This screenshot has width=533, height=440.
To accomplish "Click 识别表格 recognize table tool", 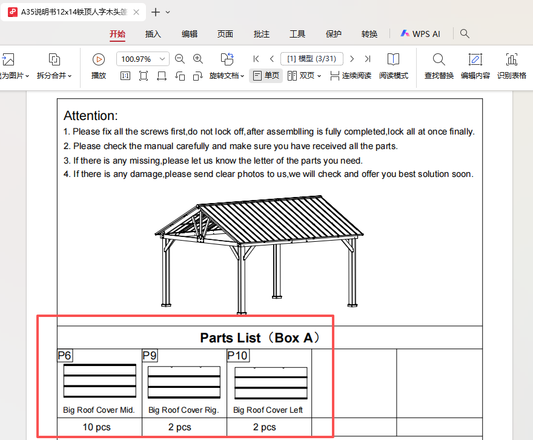I will click(x=512, y=66).
